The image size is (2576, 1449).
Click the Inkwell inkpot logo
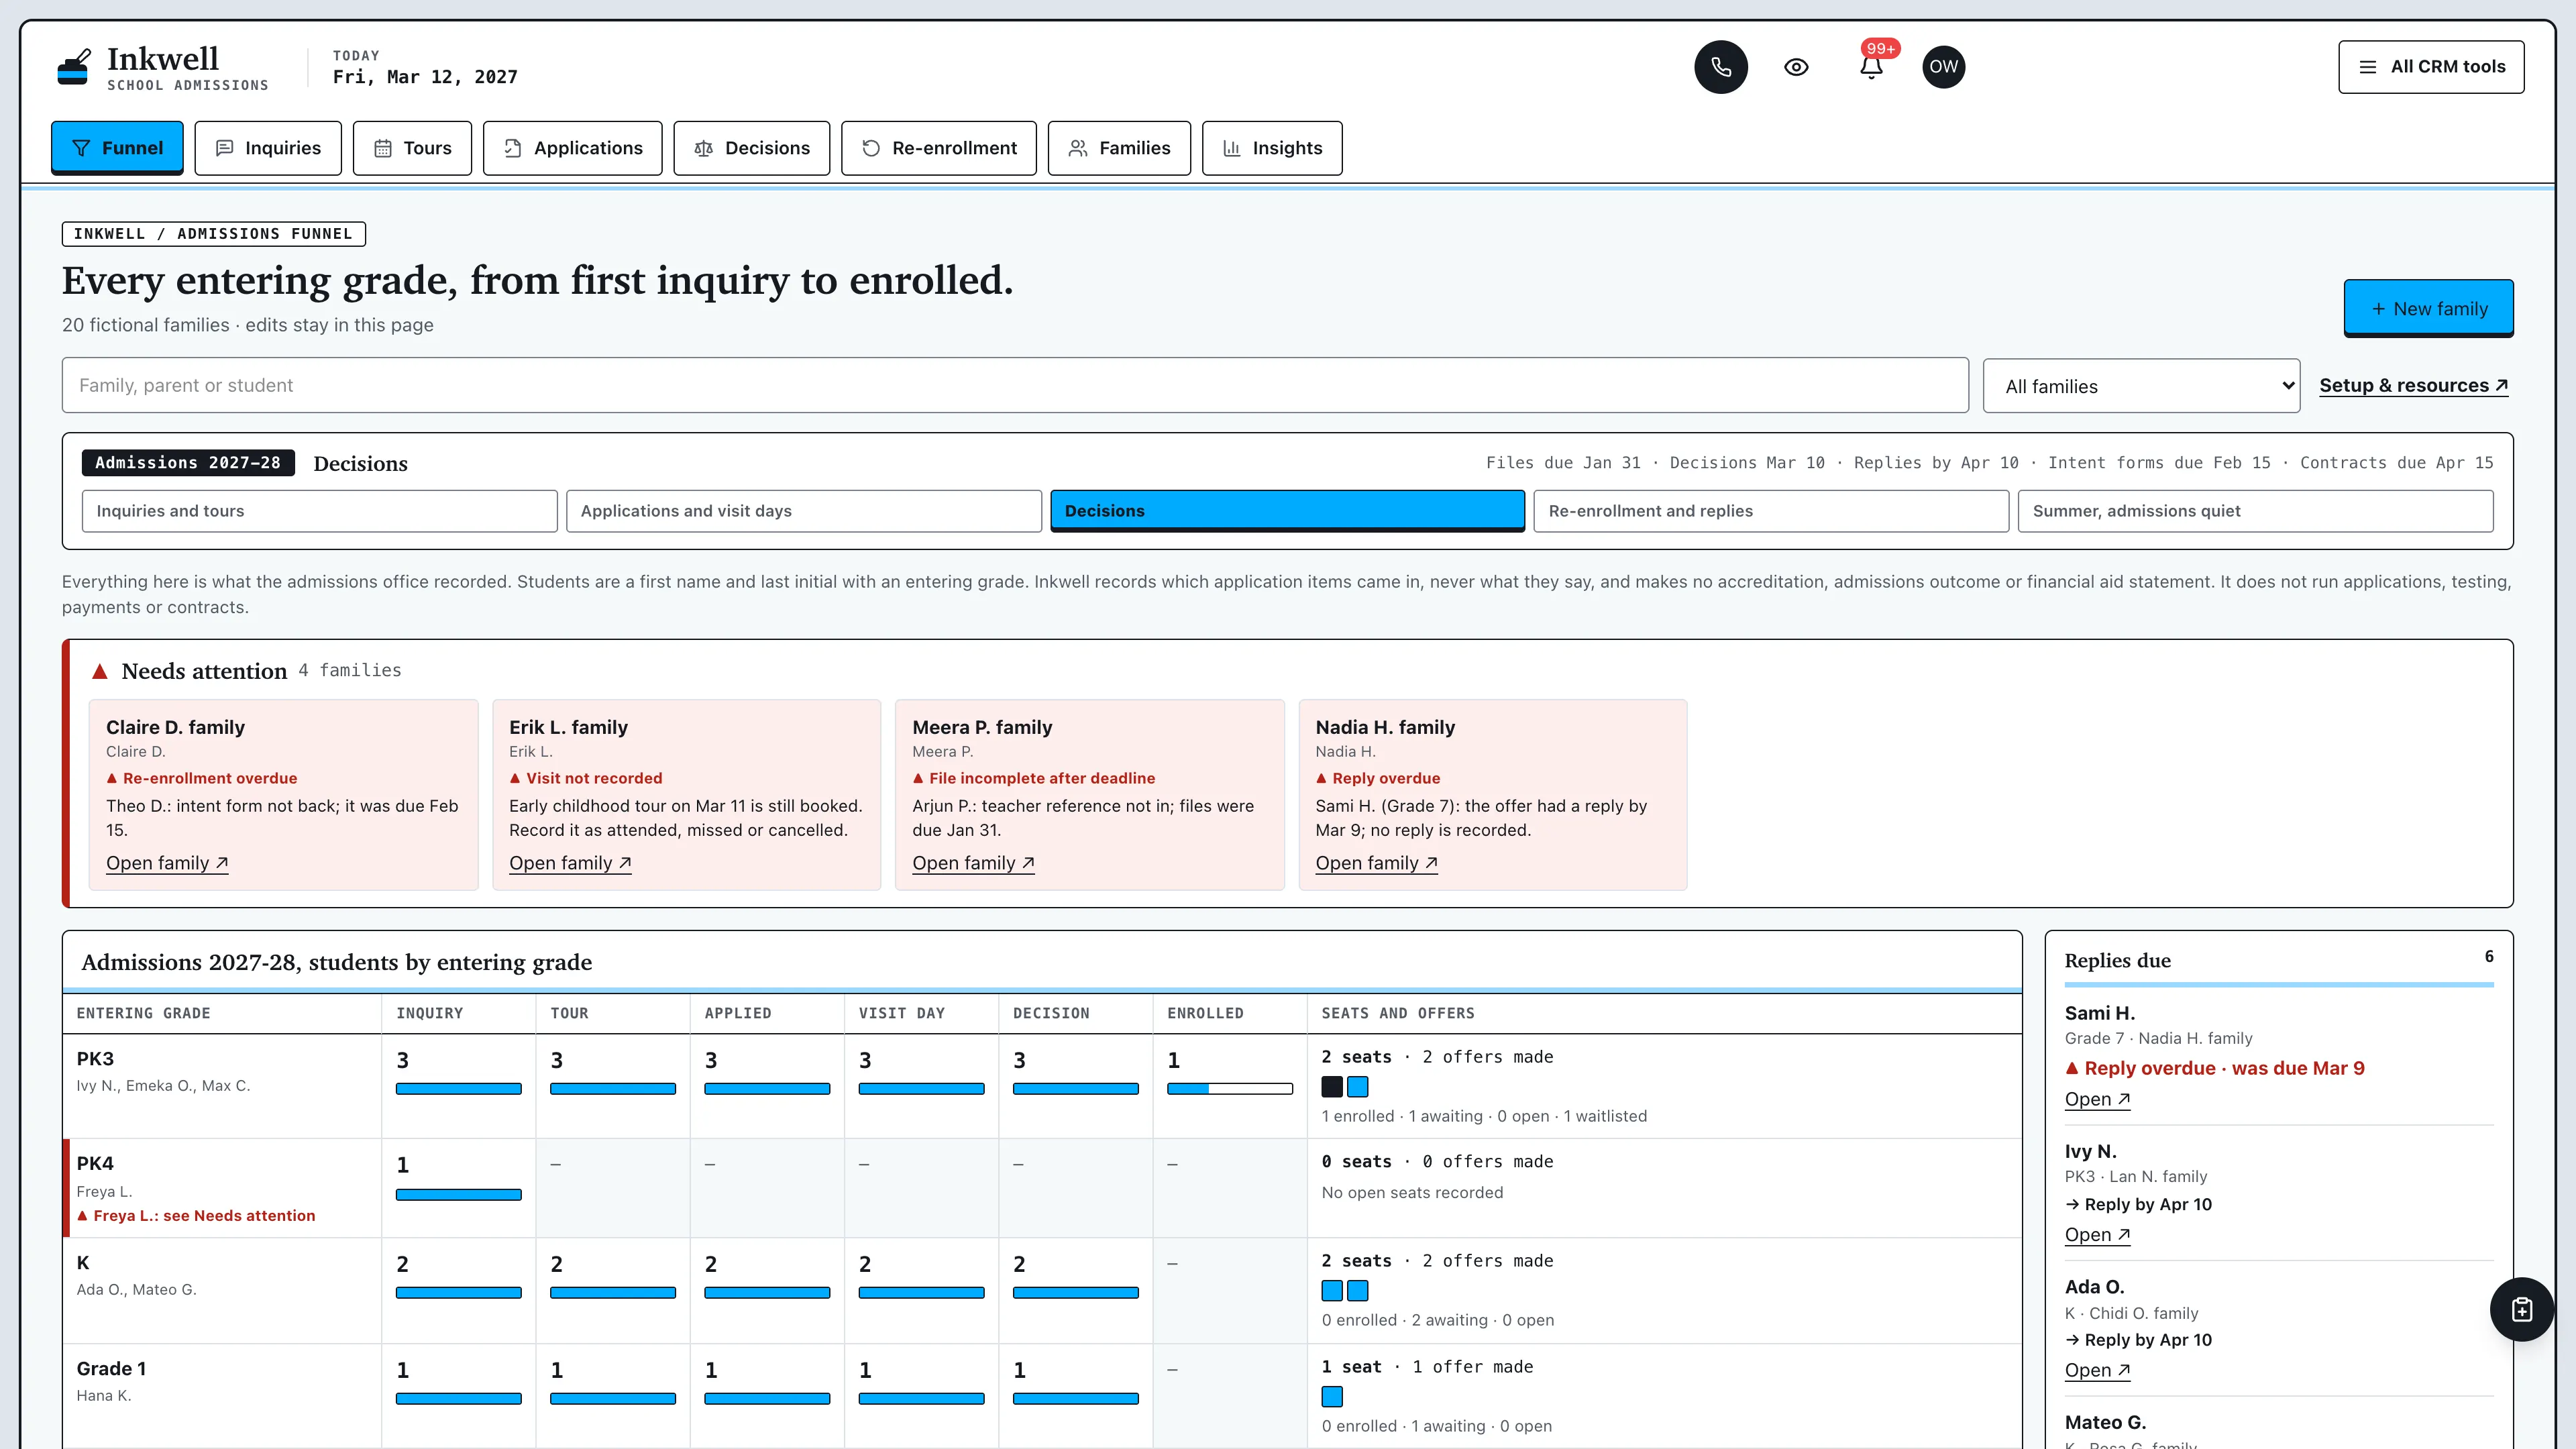(74, 67)
